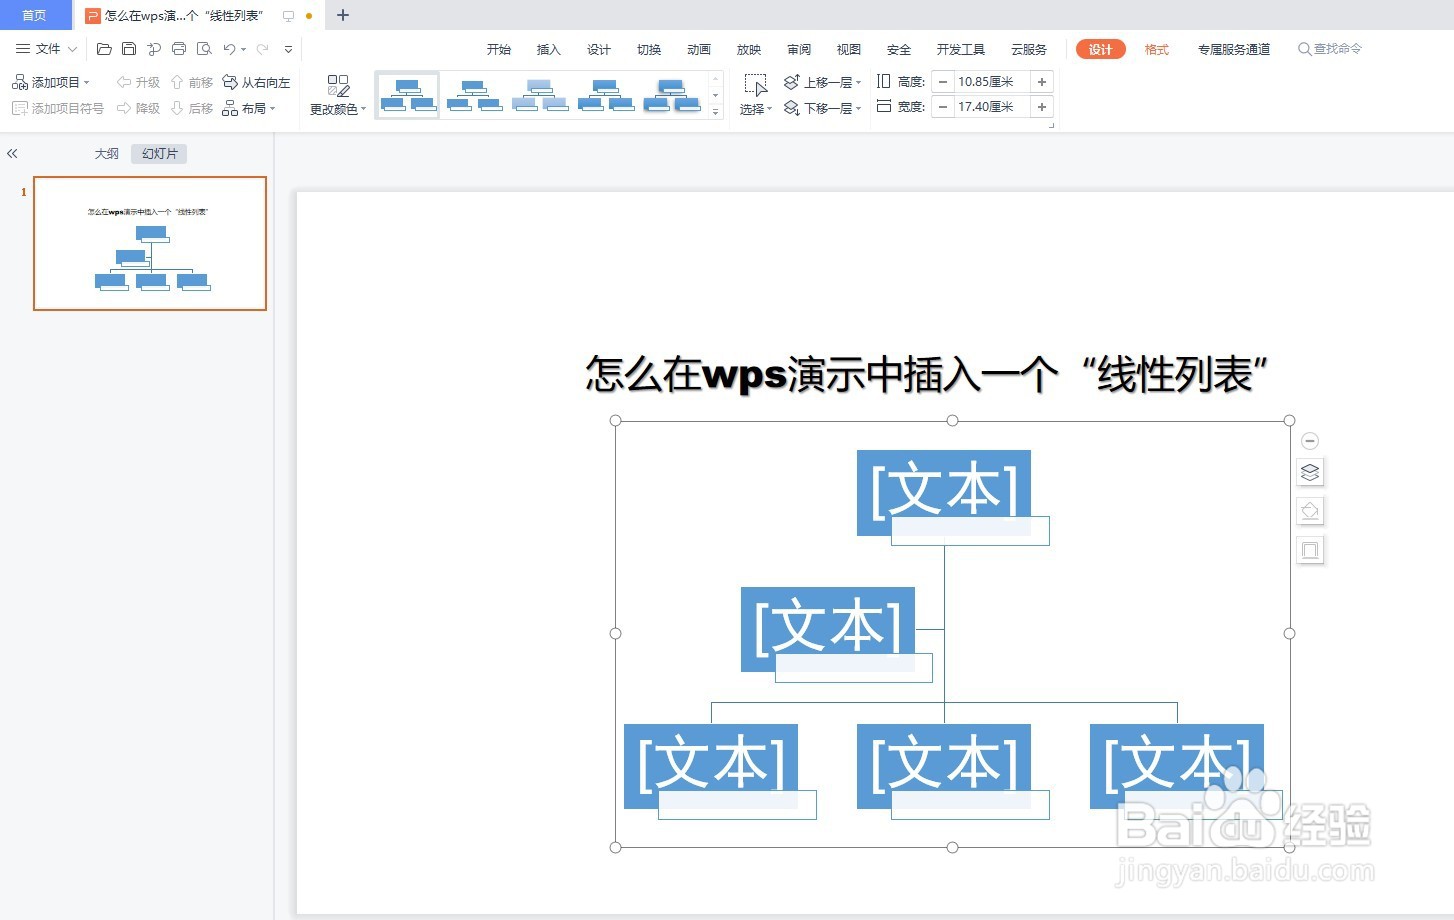The image size is (1454, 920).
Task: Decrease width with minus button
Action: pos(942,107)
